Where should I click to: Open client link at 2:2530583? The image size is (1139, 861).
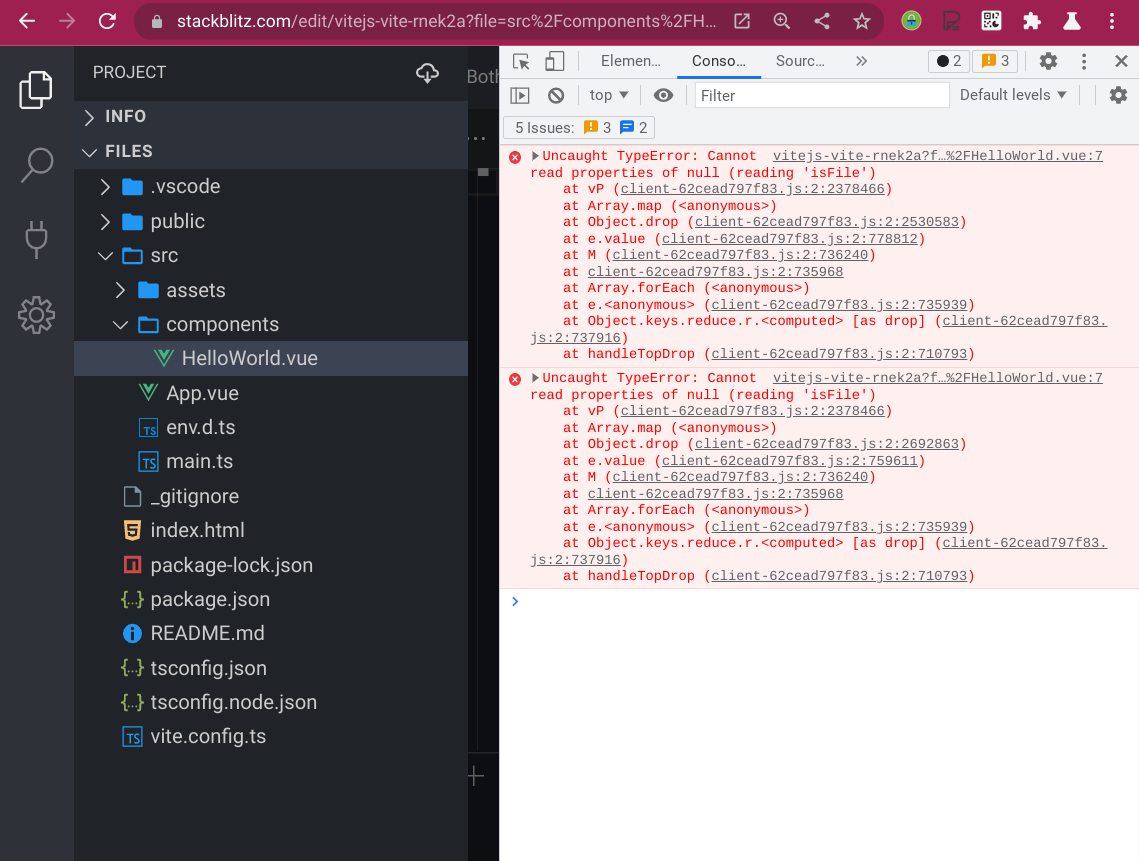tap(827, 222)
